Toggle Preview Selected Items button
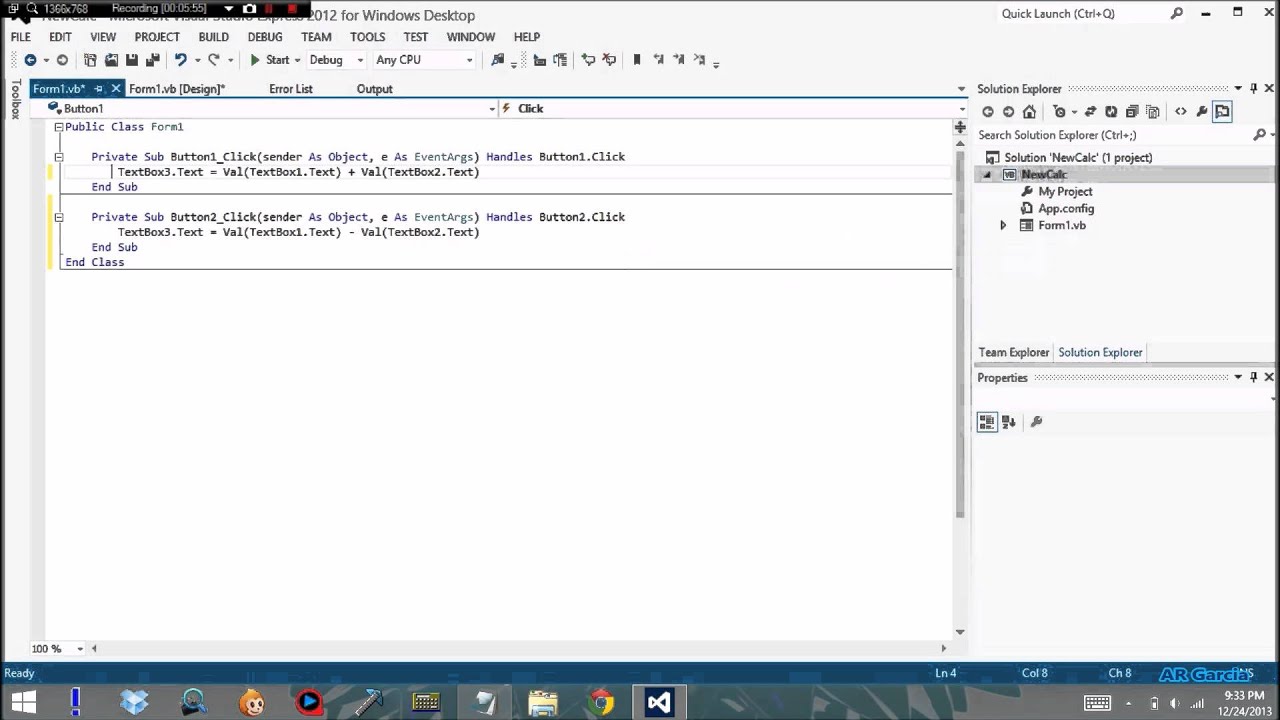The height and width of the screenshot is (720, 1280). pos(1222,112)
